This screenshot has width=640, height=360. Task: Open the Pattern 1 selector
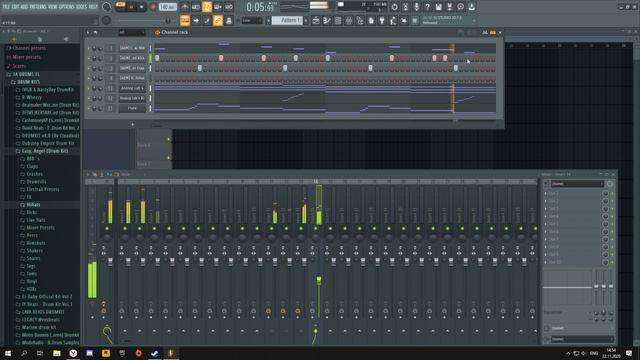tap(287, 20)
